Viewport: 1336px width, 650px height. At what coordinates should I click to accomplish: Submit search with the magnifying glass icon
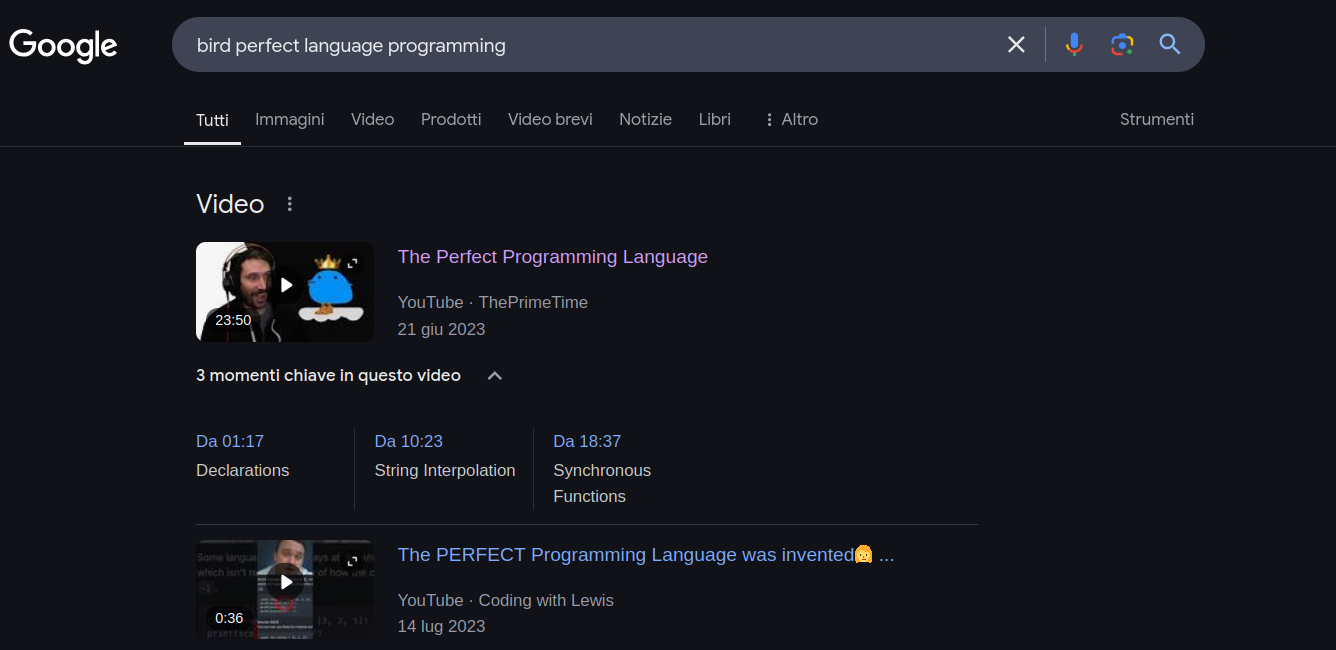1170,44
